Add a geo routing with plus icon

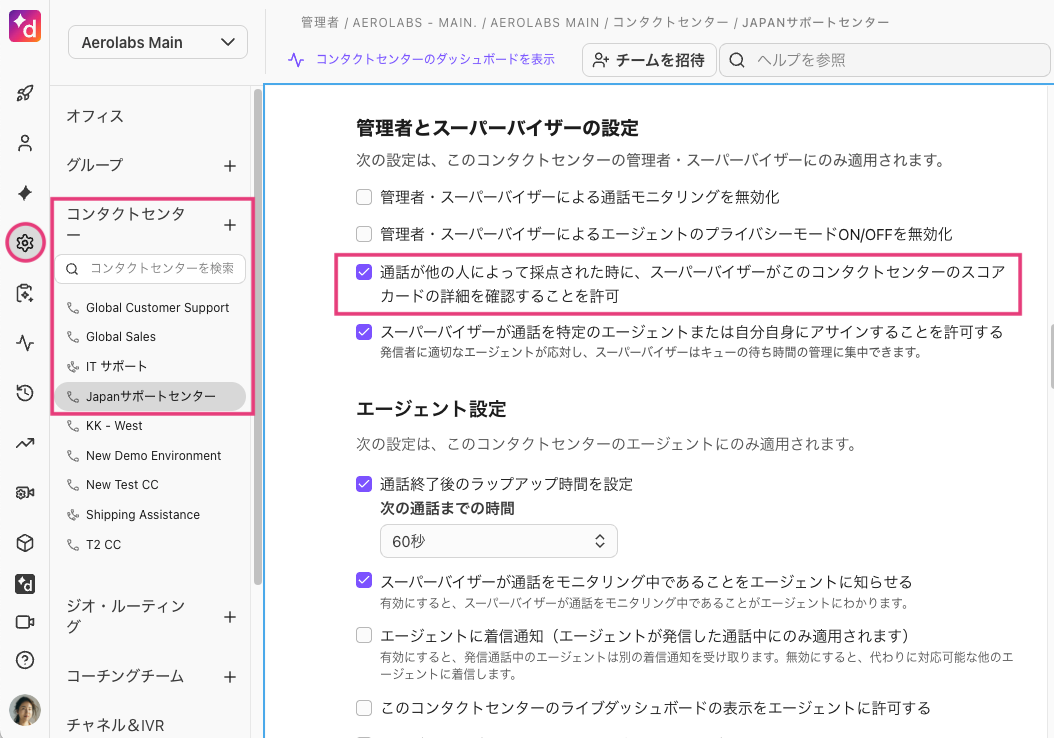coord(230,617)
